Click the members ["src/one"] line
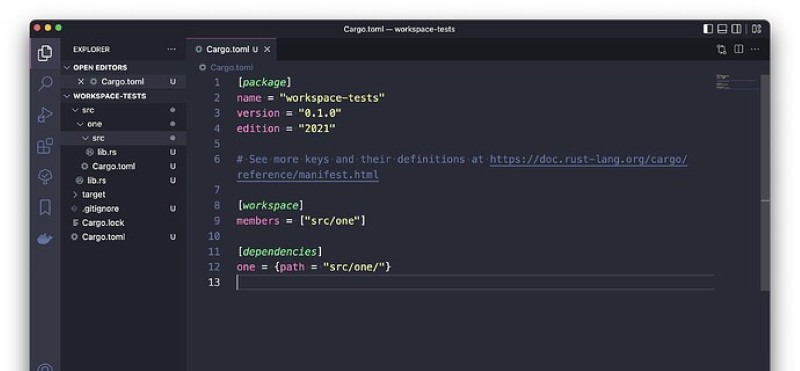This screenshot has width=800, height=371. 301,220
